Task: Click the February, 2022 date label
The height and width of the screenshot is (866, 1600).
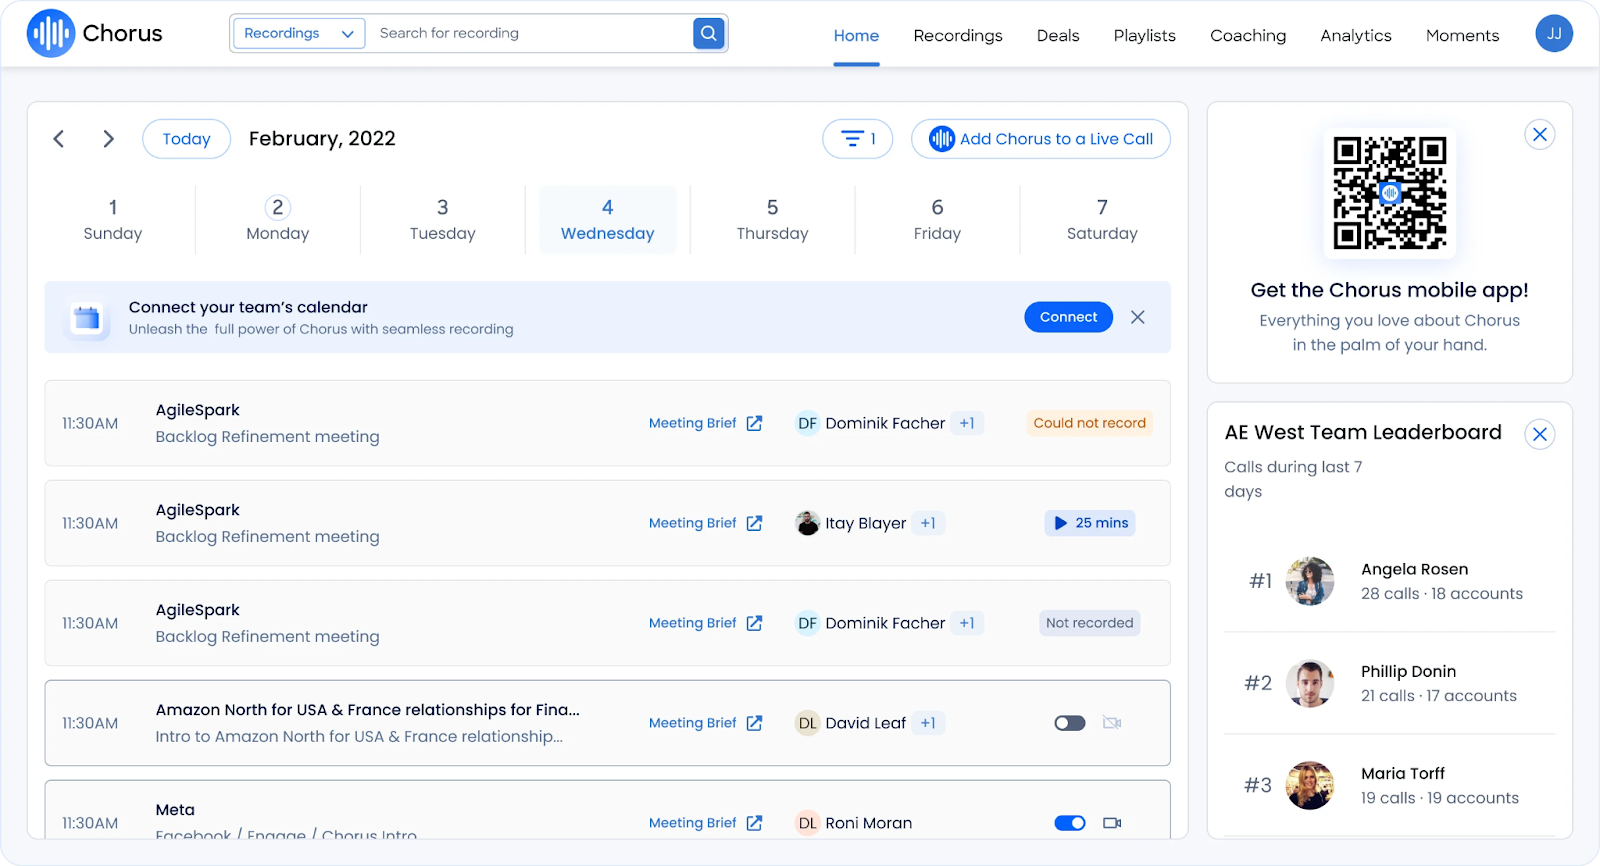Action: [x=322, y=139]
